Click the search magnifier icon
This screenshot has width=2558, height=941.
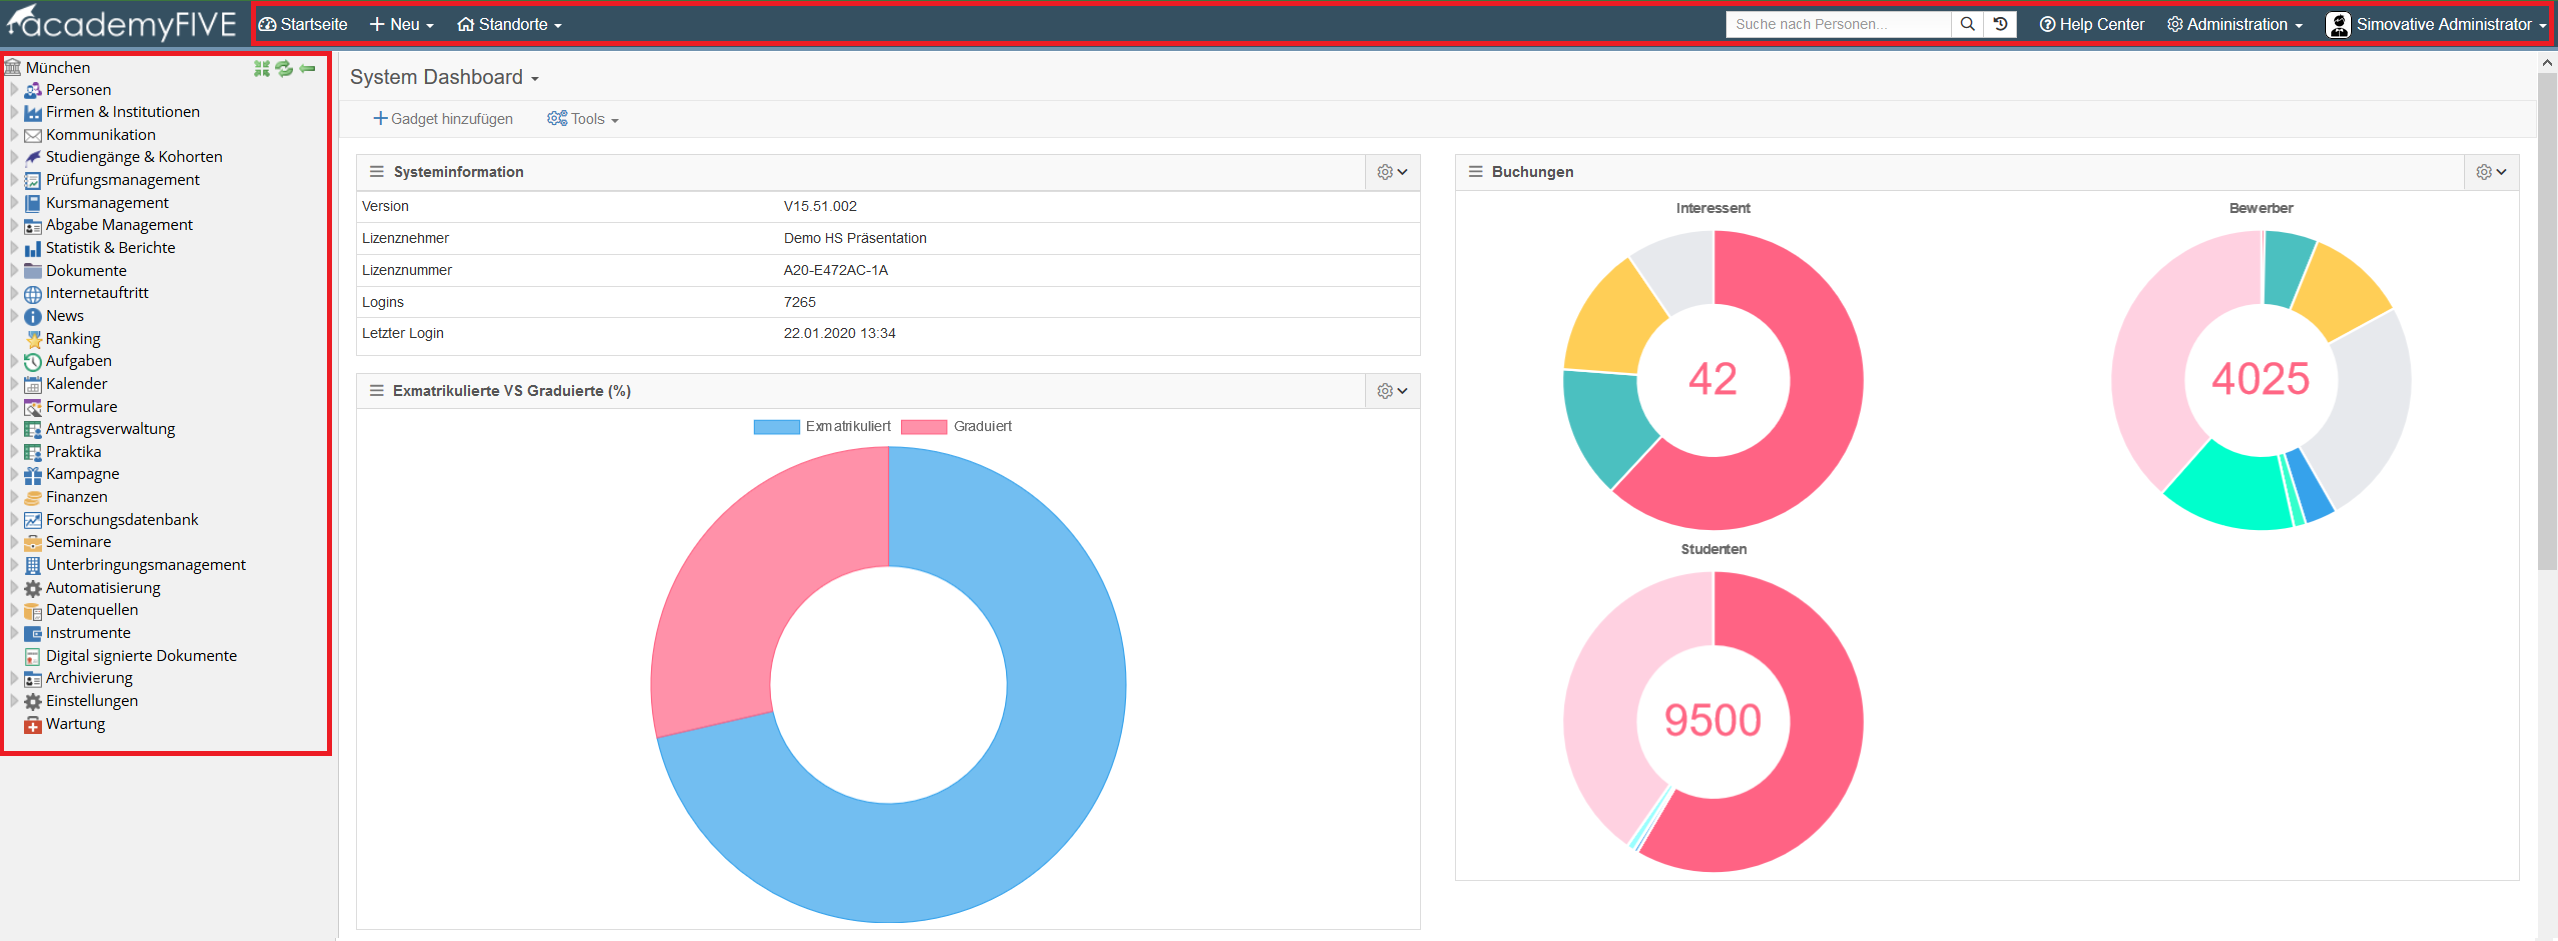1967,24
